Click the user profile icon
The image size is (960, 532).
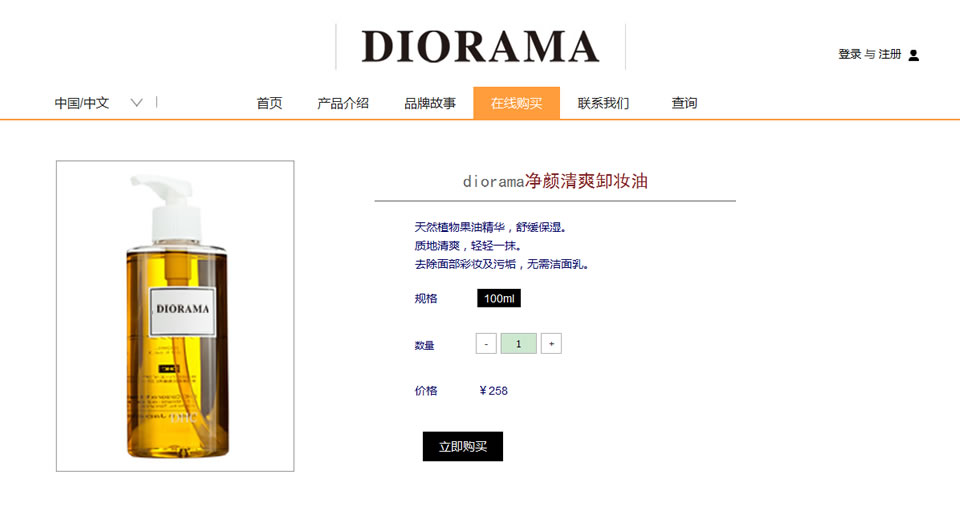pyautogui.click(x=913, y=55)
